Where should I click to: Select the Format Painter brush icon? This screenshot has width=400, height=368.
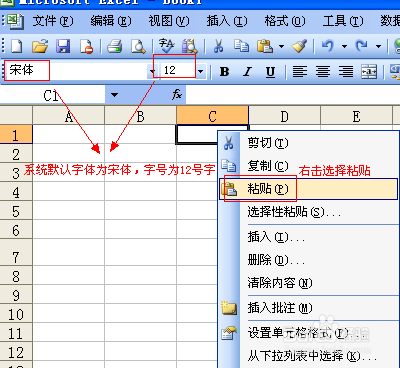pyautogui.click(x=299, y=46)
